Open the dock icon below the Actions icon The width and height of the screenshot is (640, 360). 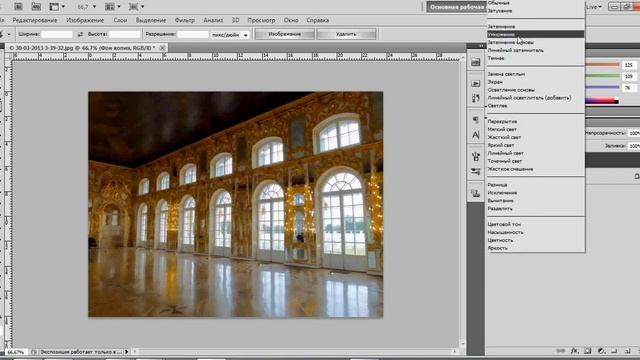pos(476,98)
